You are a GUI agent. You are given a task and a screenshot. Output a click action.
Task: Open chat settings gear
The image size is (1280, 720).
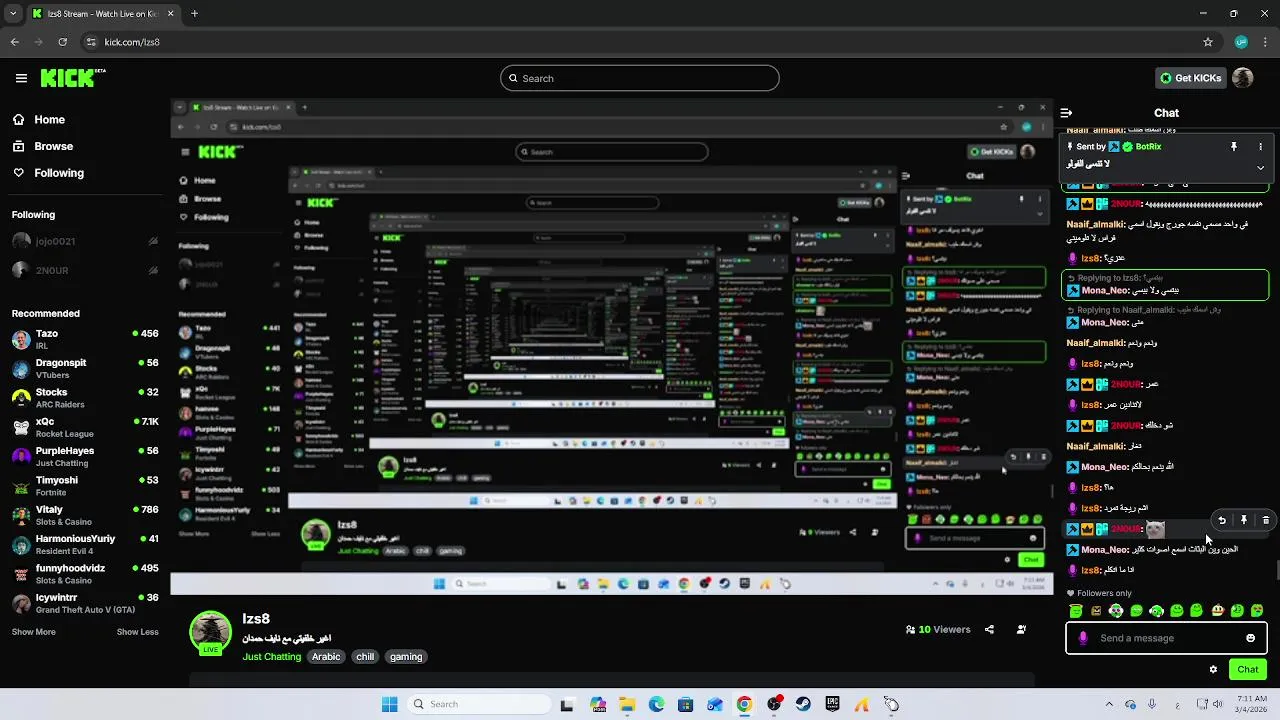pos(1214,670)
